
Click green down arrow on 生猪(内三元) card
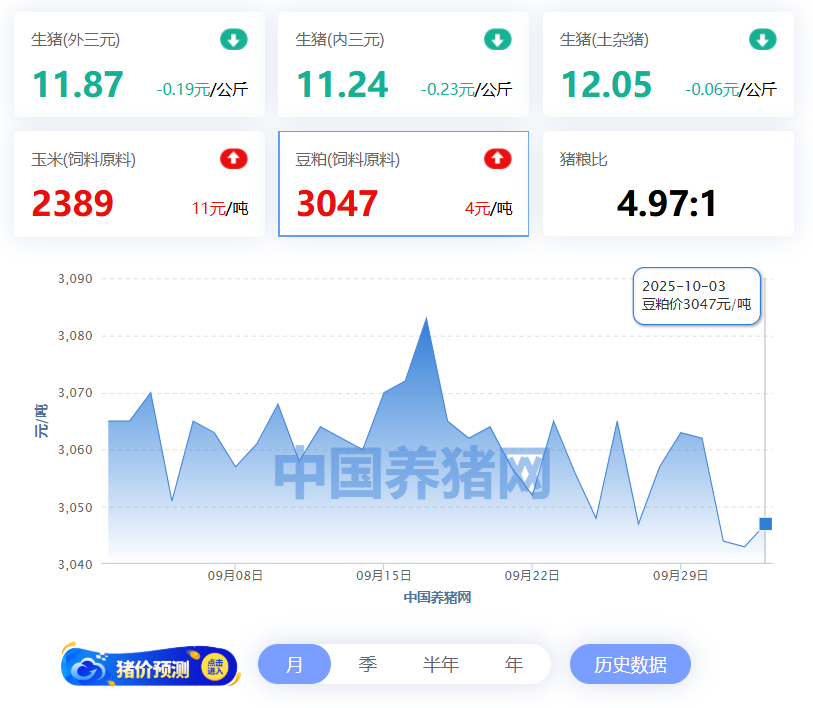[498, 40]
